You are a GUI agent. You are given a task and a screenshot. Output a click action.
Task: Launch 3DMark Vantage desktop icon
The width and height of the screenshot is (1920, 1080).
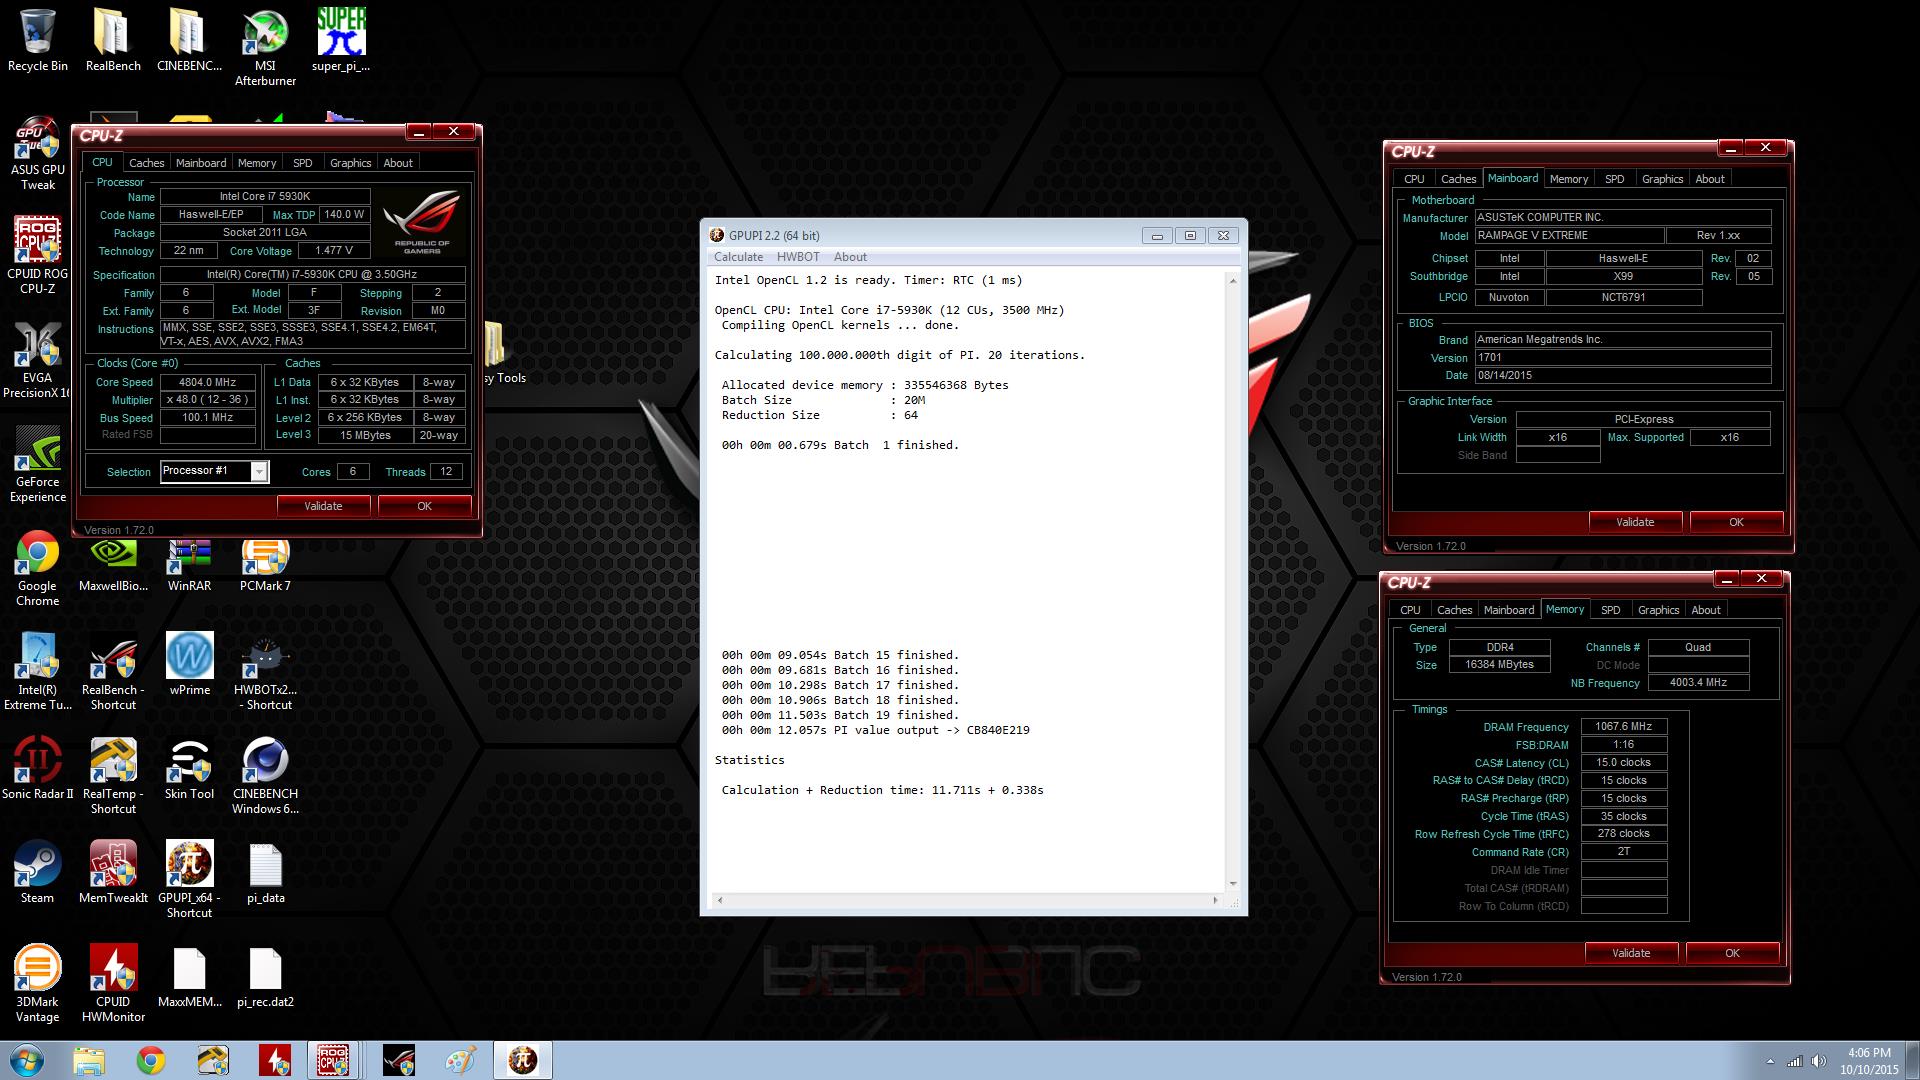(38, 984)
